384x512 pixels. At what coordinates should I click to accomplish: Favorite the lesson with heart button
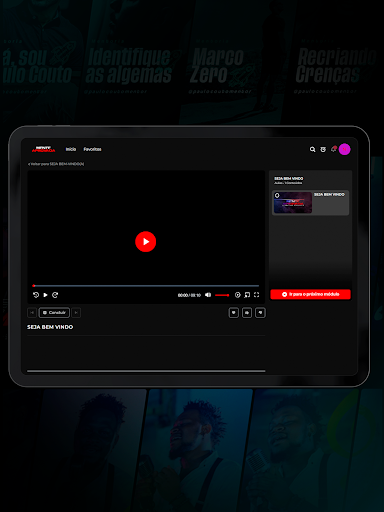[234, 313]
